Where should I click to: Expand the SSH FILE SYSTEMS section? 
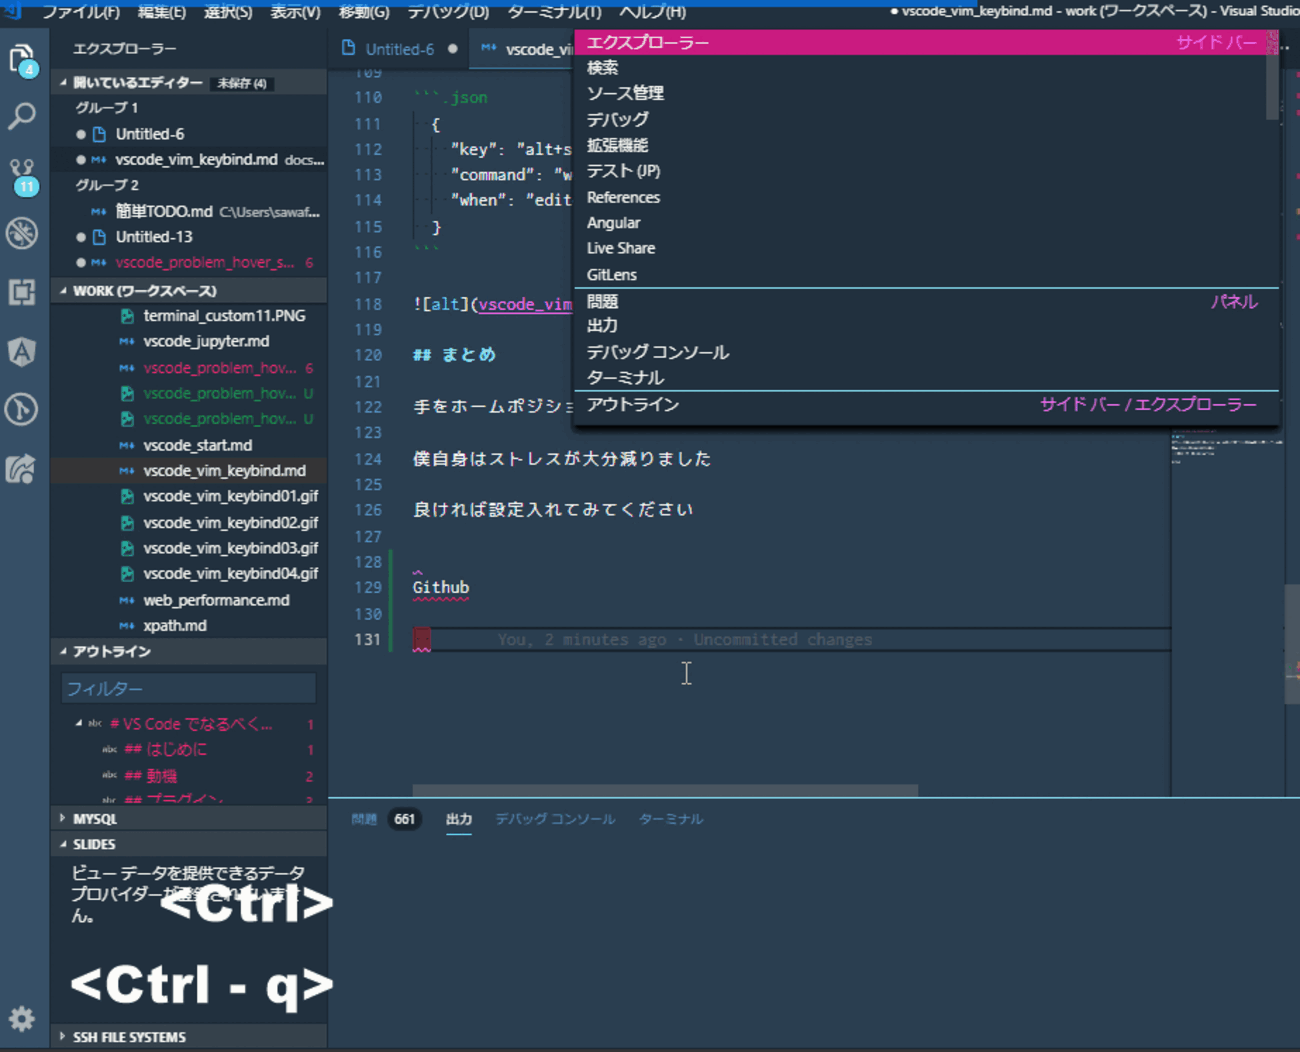(129, 1037)
